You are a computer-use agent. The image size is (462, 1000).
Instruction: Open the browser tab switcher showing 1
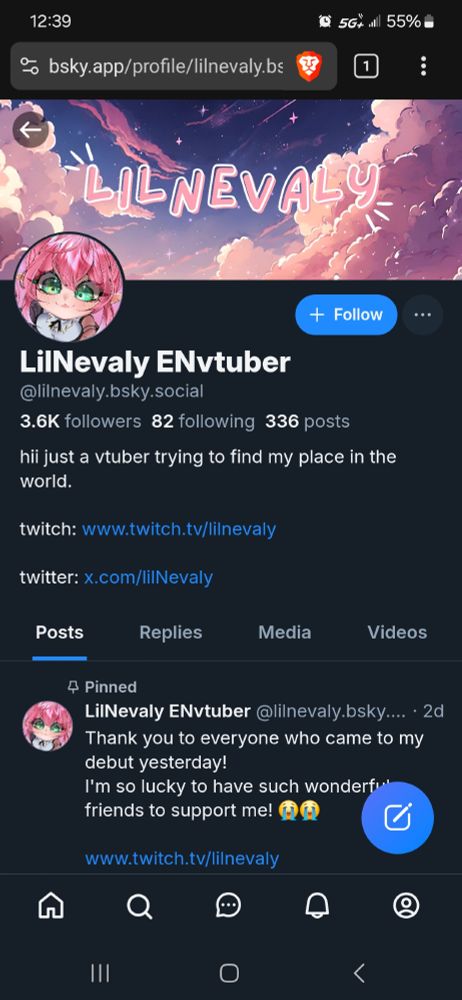coord(366,66)
